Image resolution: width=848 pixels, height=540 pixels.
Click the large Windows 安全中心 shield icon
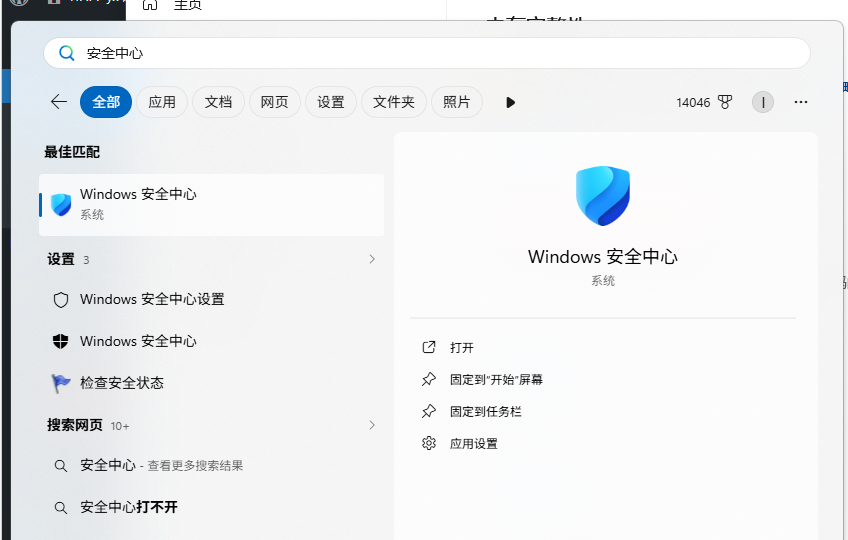click(603, 196)
